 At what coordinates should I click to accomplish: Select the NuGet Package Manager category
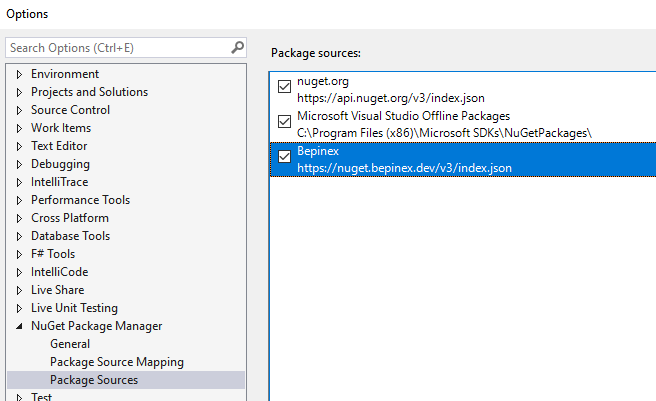[x=96, y=326]
